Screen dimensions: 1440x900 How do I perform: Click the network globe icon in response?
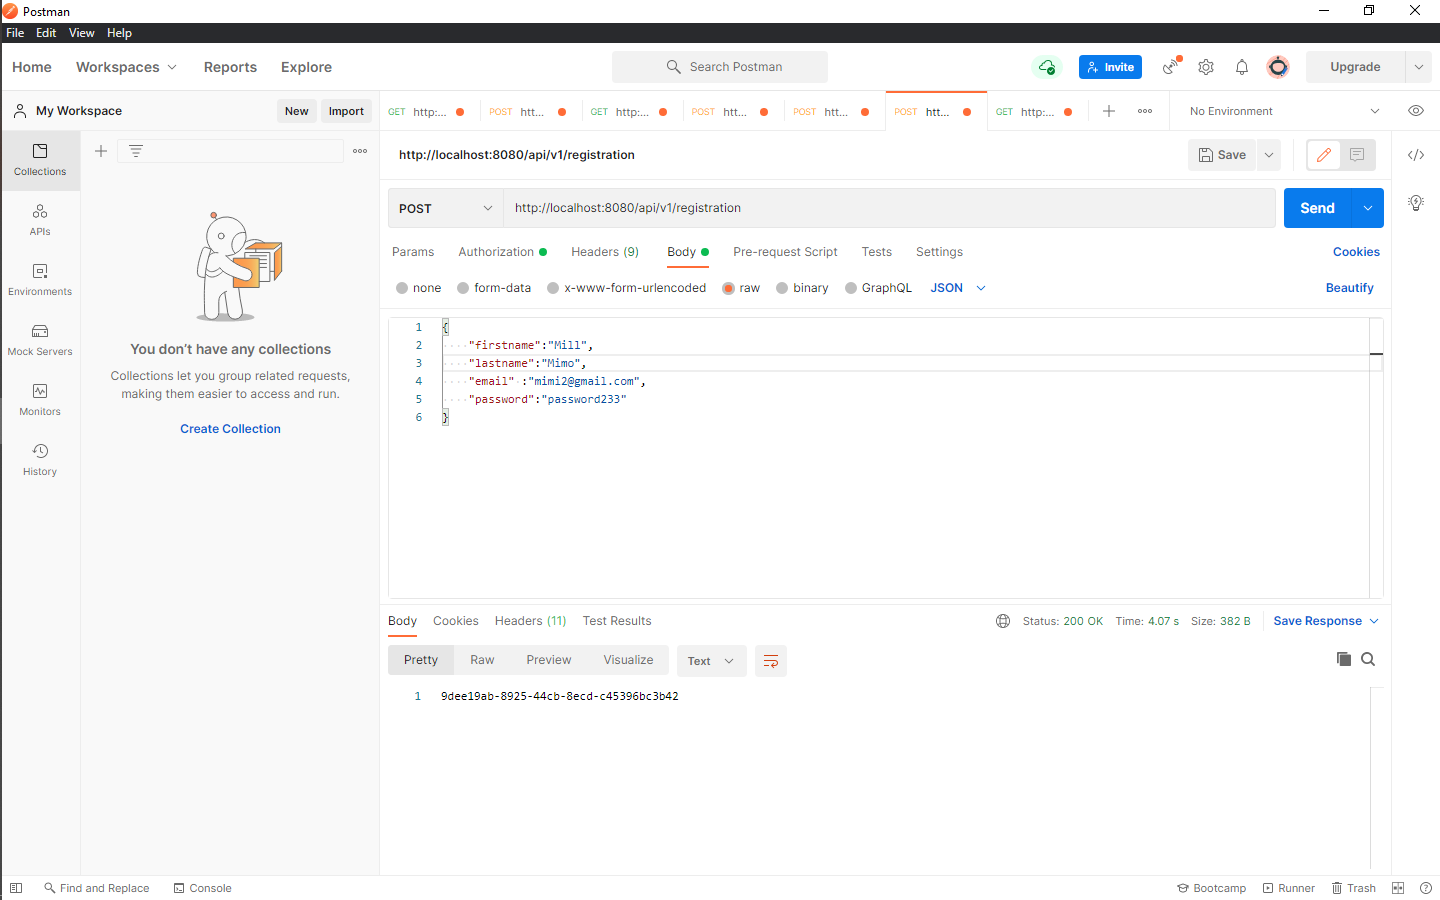coord(1003,621)
